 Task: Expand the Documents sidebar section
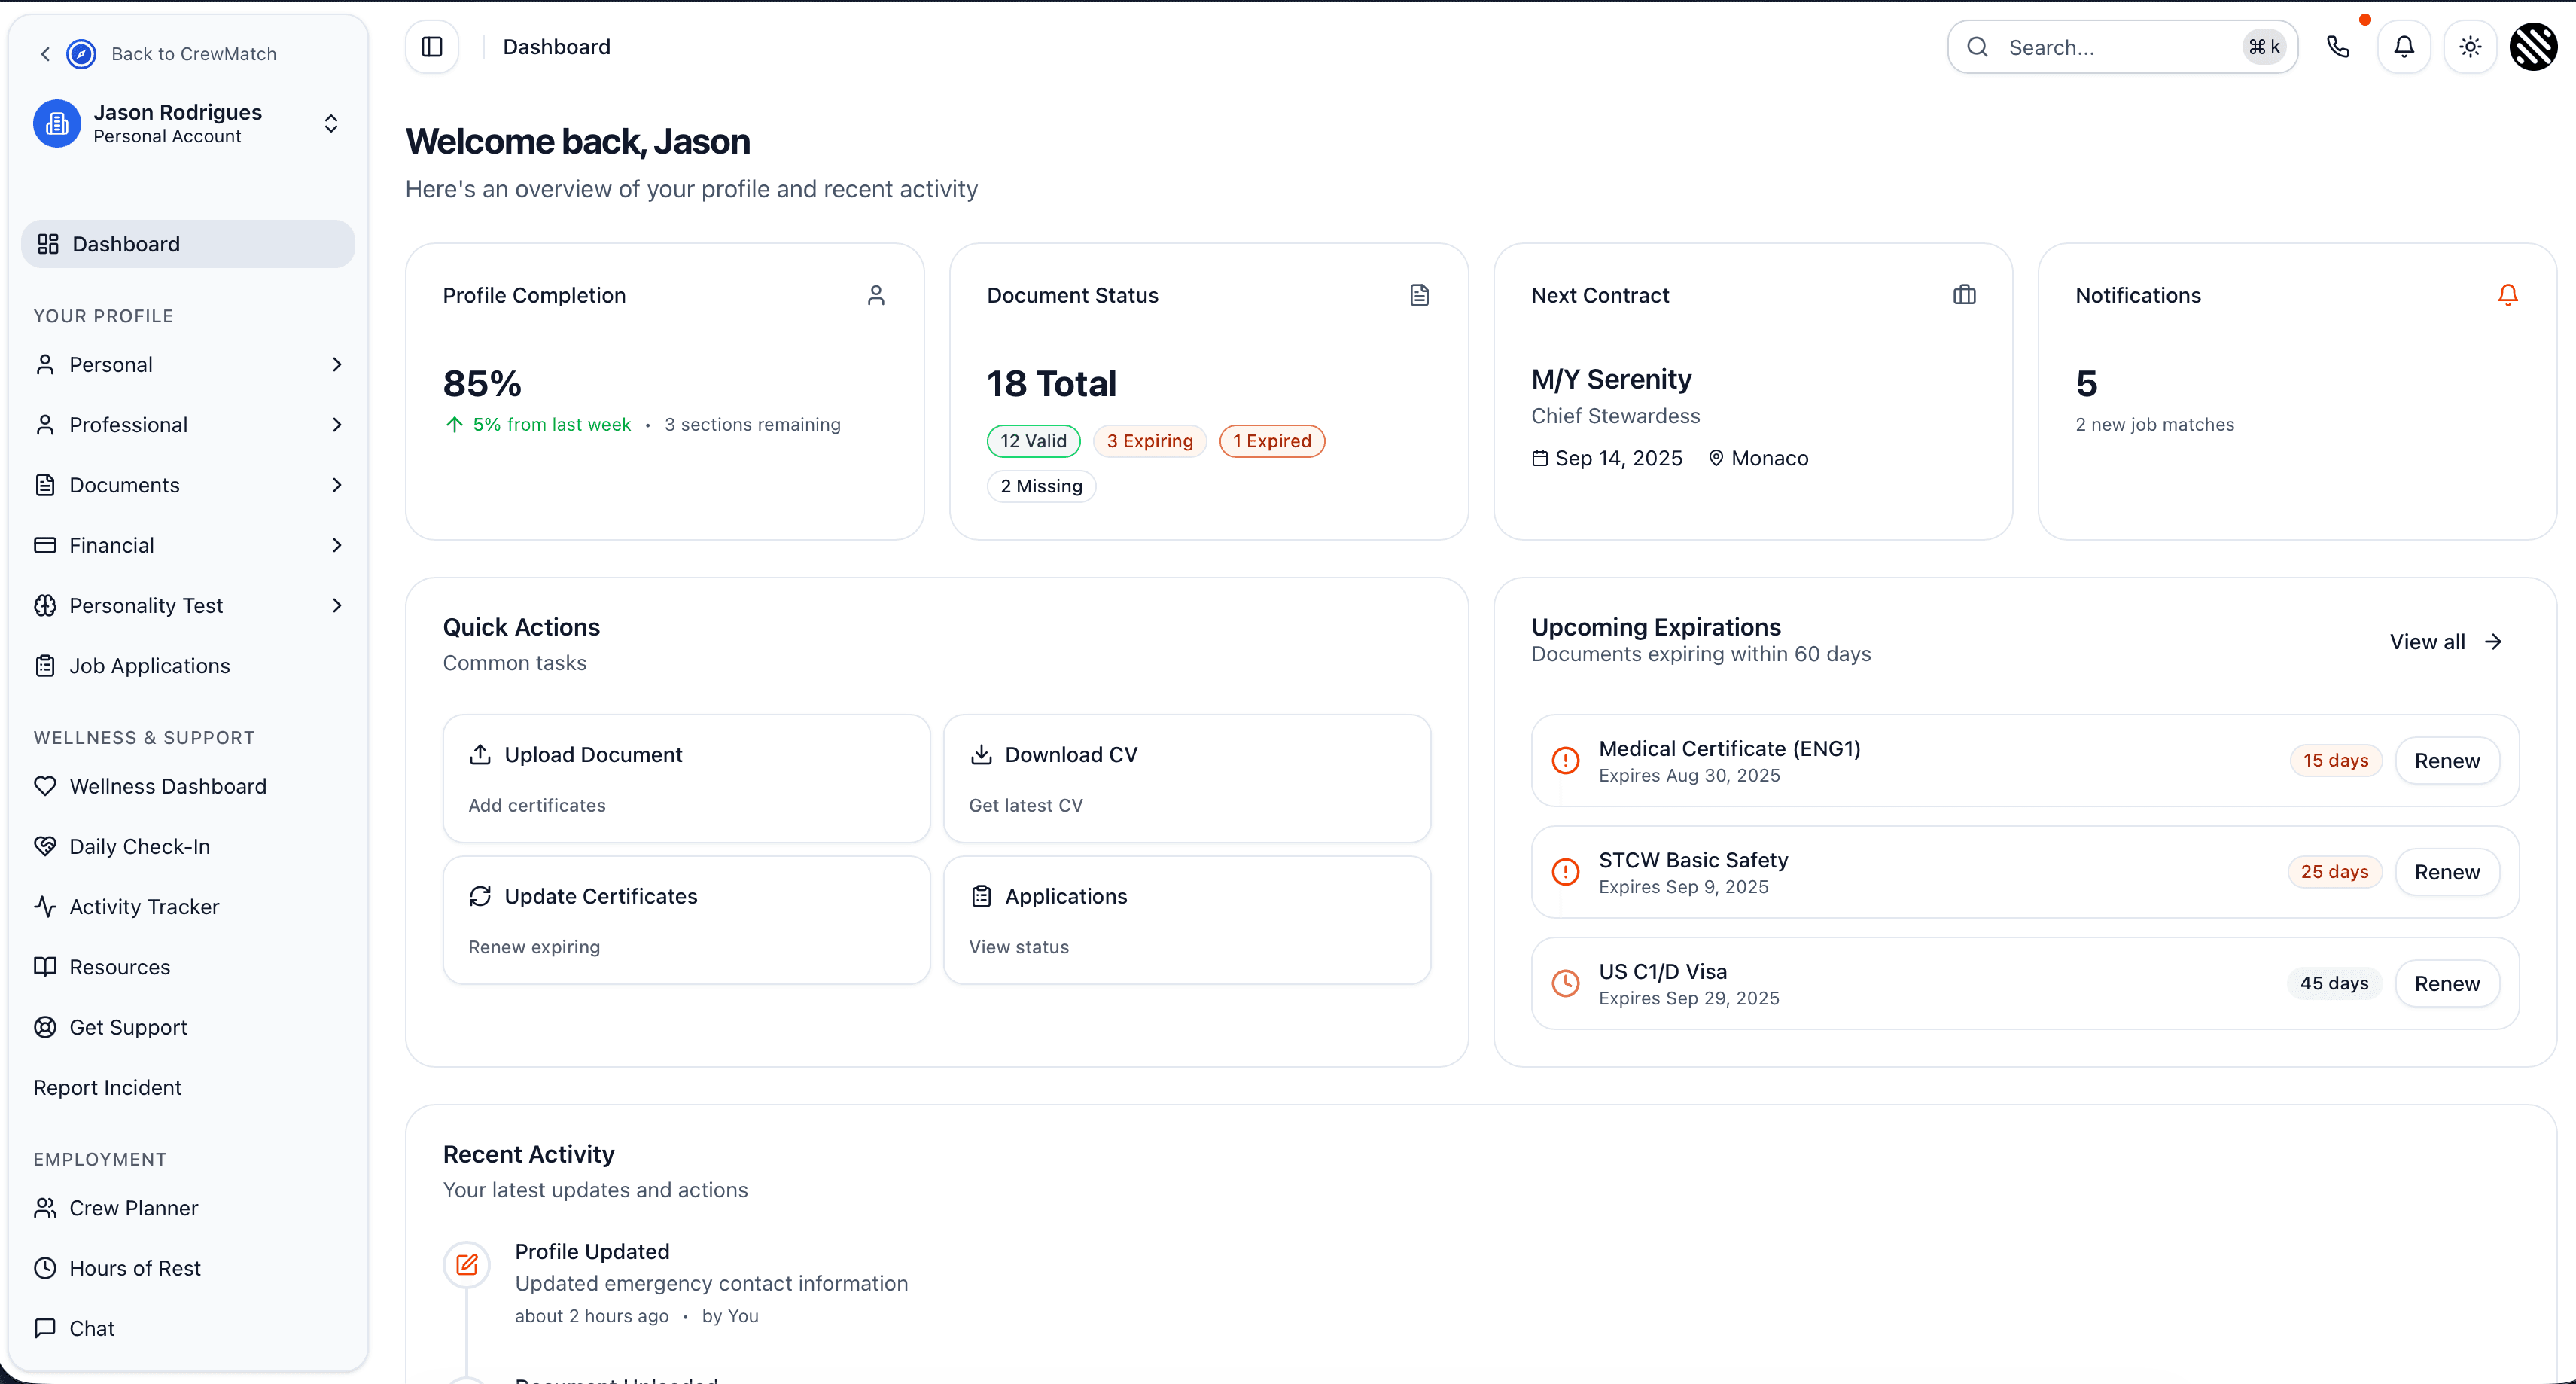point(188,485)
